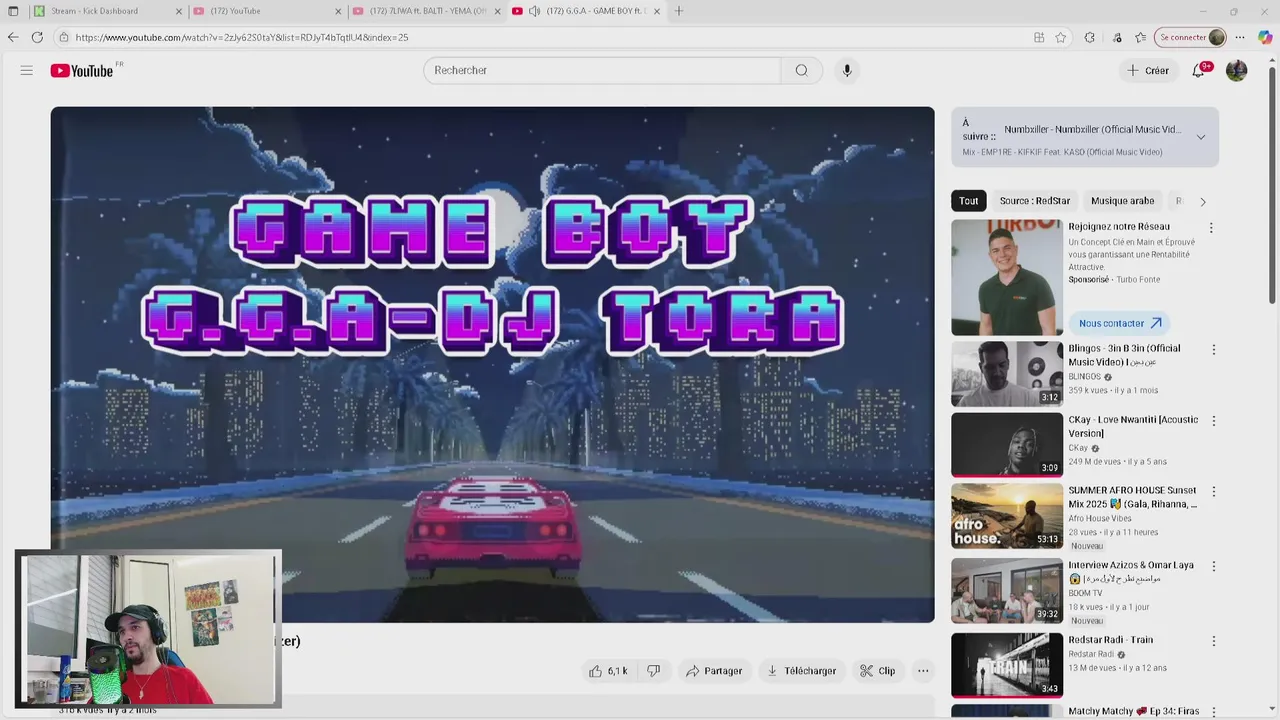Select the Source : RedStar chip
This screenshot has height=720, width=1280.
[x=1035, y=201]
